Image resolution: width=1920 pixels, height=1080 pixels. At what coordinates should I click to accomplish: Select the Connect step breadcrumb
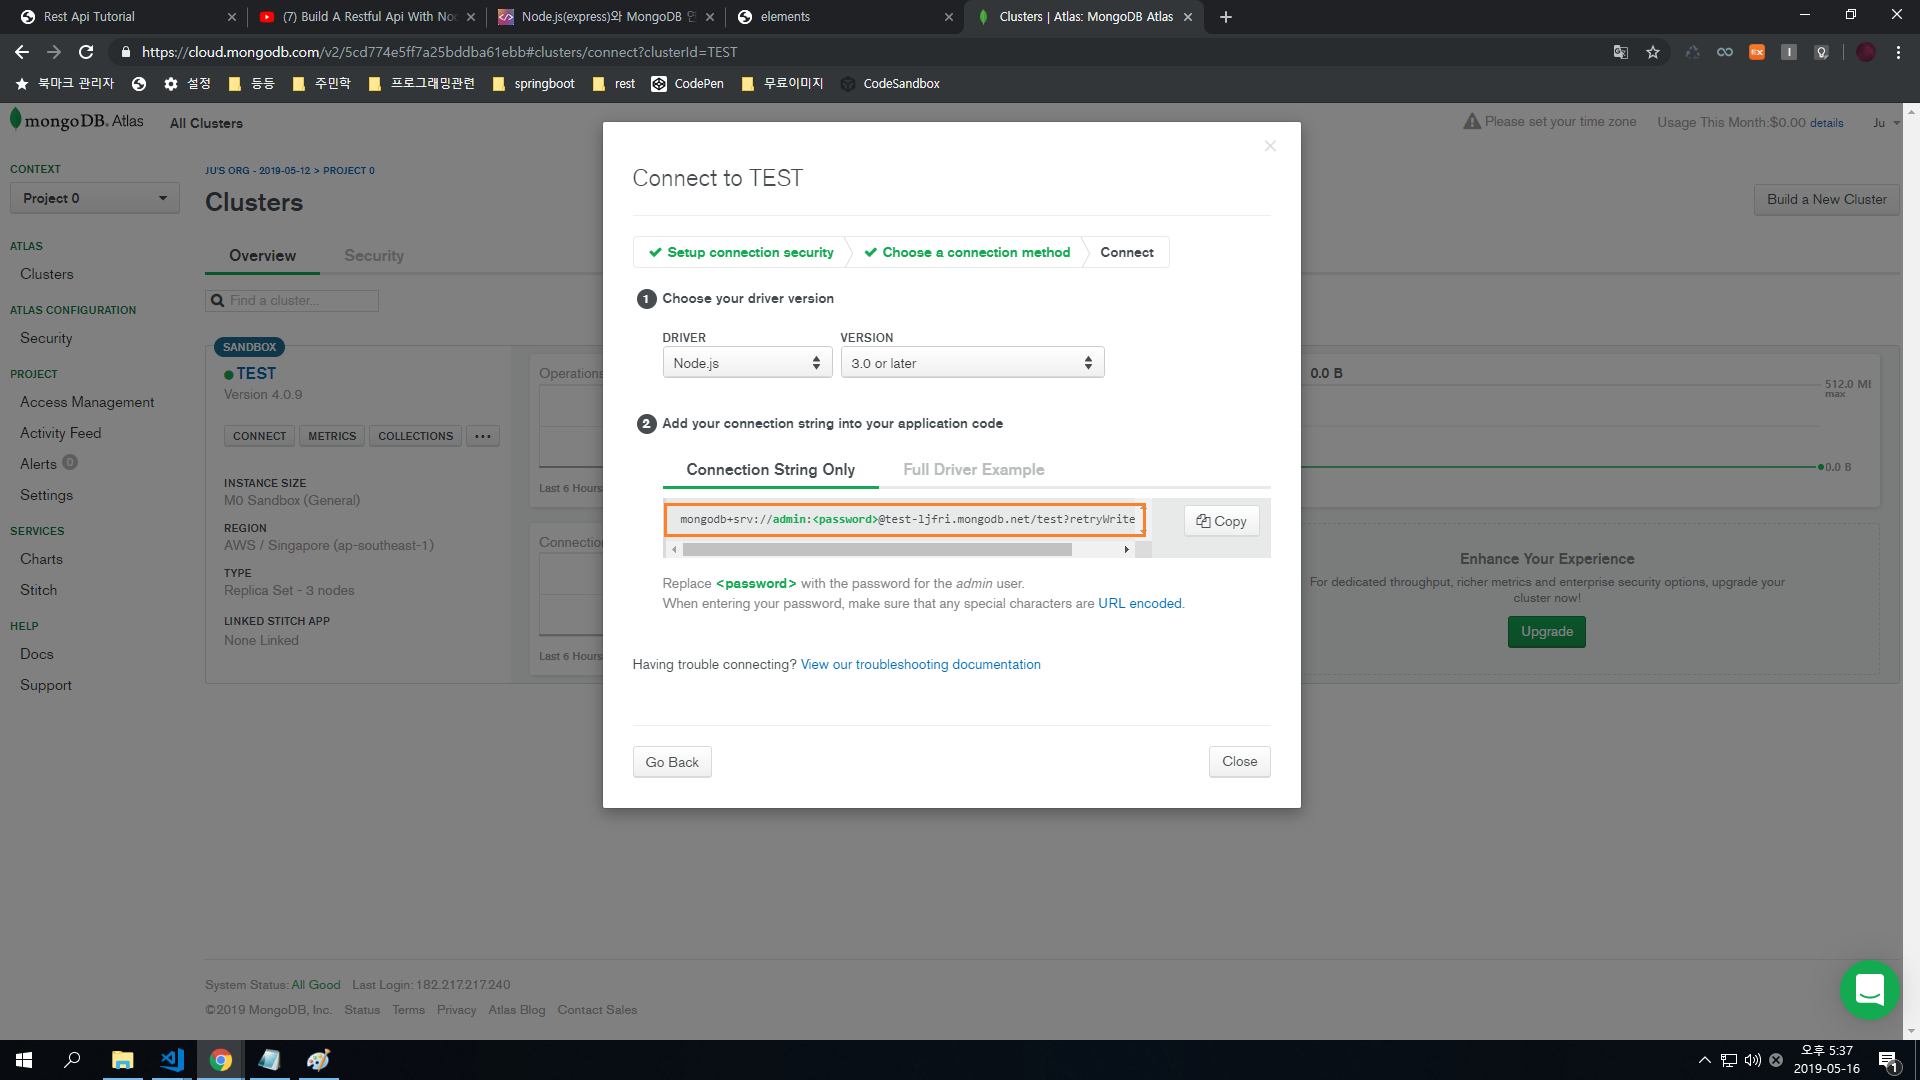point(1127,252)
